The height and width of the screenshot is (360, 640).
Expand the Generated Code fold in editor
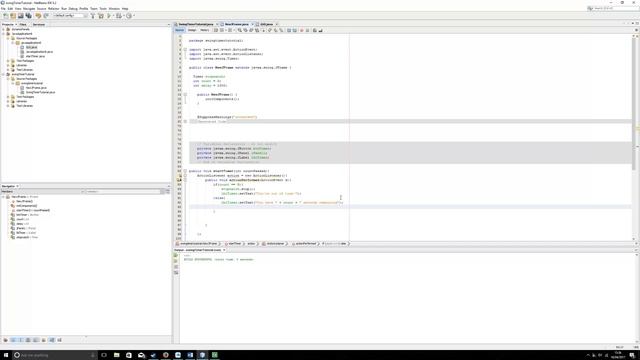[x=185, y=122]
